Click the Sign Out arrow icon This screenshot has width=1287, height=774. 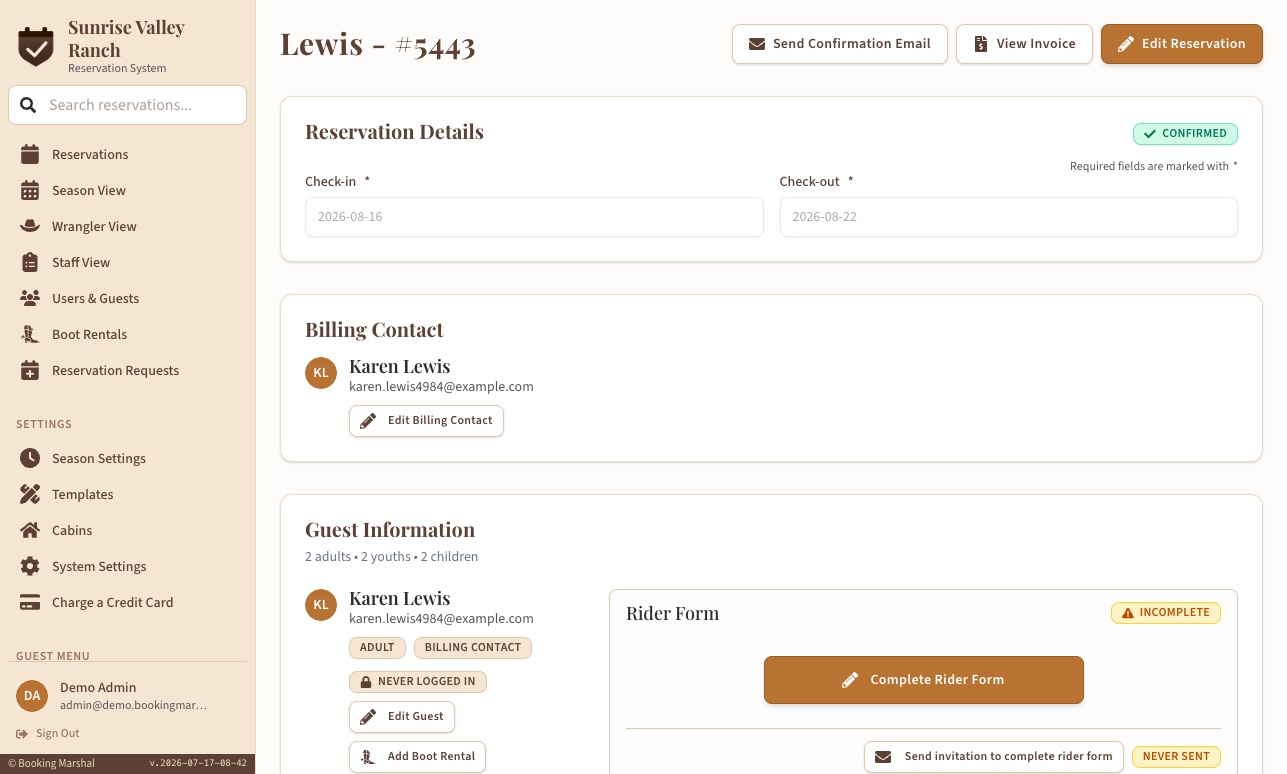click(22, 733)
